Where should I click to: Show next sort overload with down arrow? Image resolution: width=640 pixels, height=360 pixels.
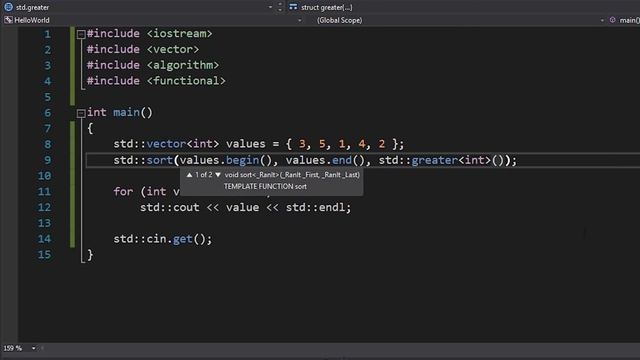[218, 175]
